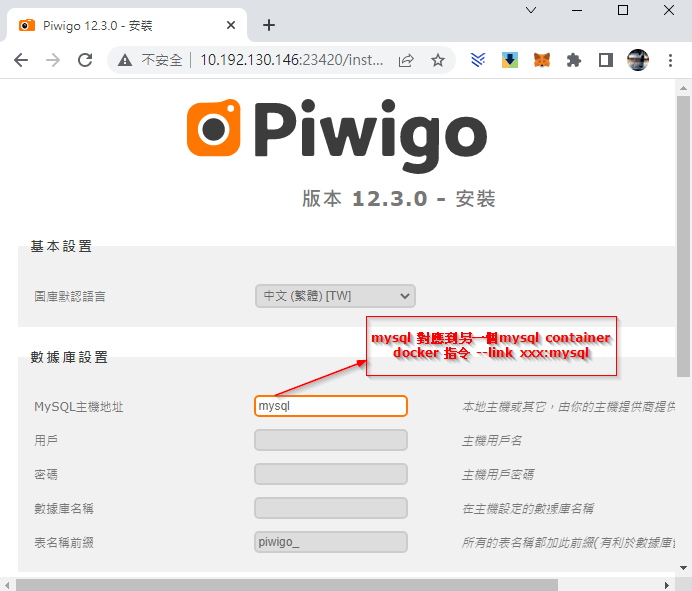The height and width of the screenshot is (591, 692).
Task: Click the 密碼 field label
Action: point(46,474)
